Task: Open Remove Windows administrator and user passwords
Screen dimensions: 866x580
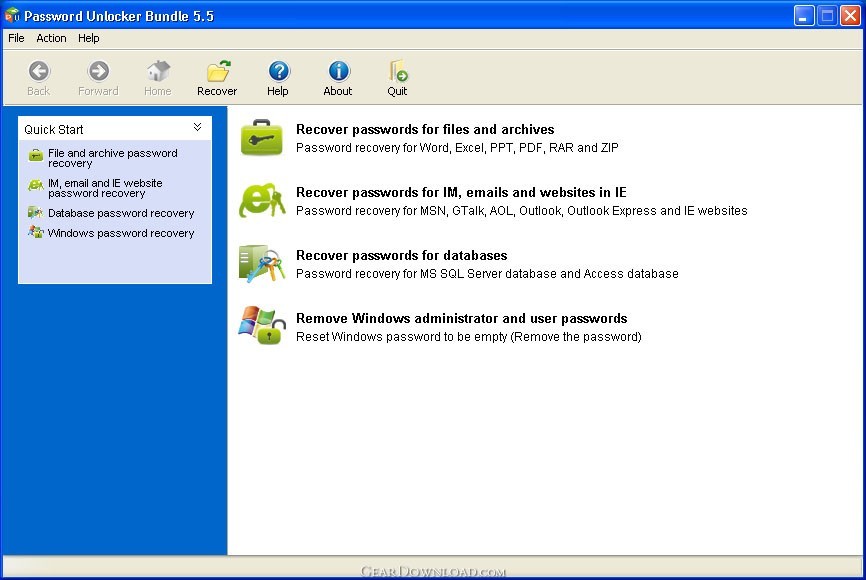Action: point(462,318)
